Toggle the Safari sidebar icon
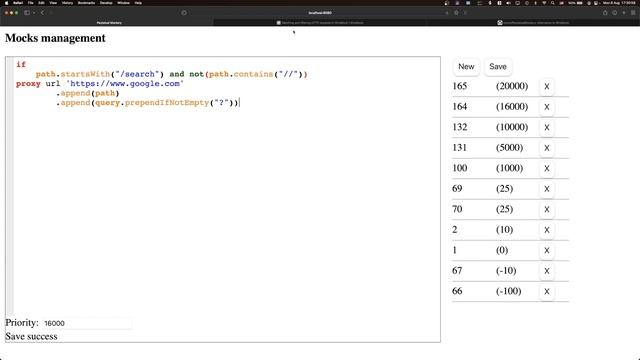 [27, 13]
